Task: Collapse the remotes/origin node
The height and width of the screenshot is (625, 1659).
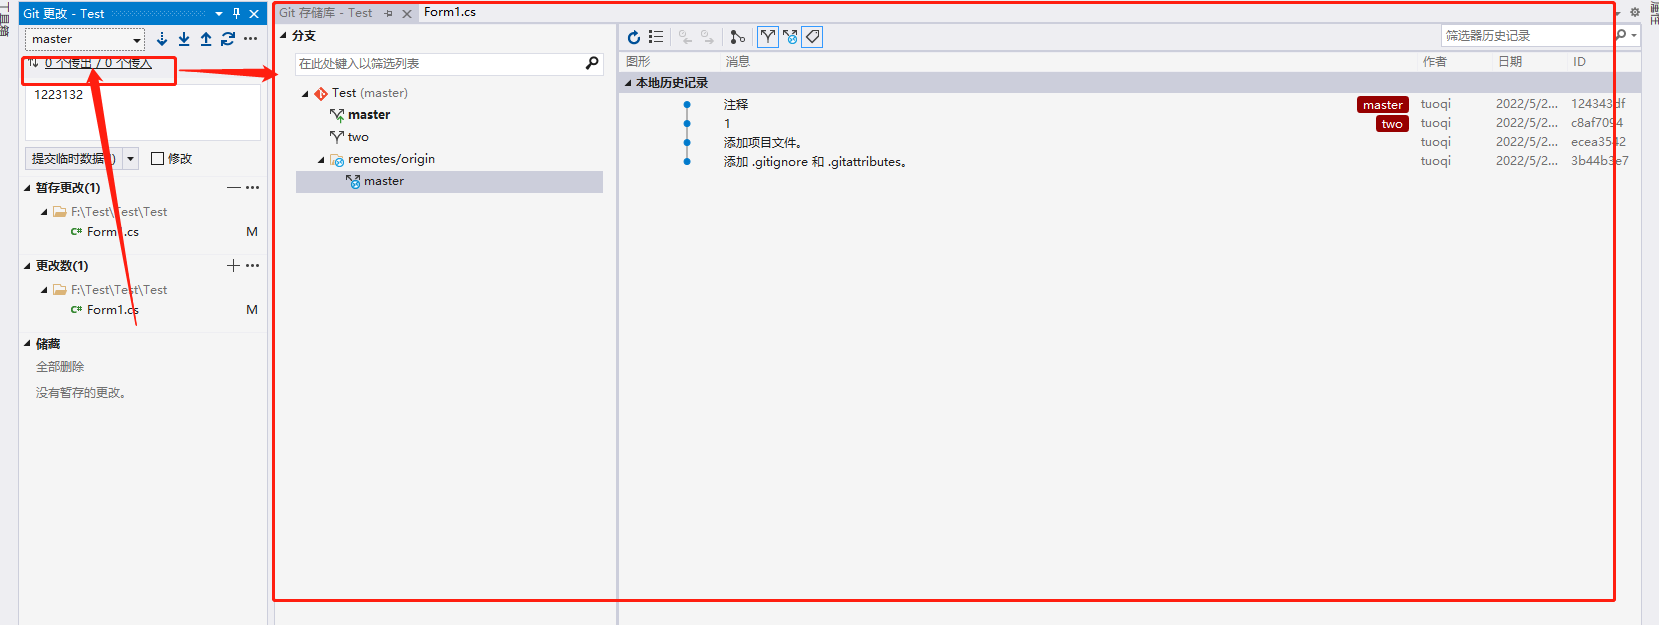Action: (x=322, y=160)
